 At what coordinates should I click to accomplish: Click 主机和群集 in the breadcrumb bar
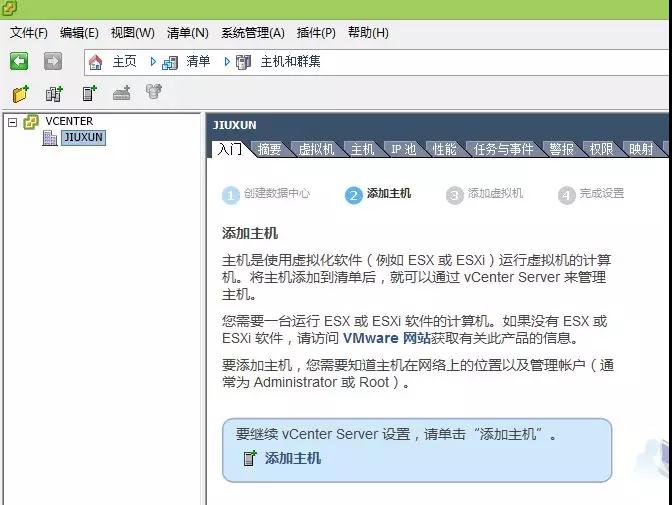click(x=291, y=62)
